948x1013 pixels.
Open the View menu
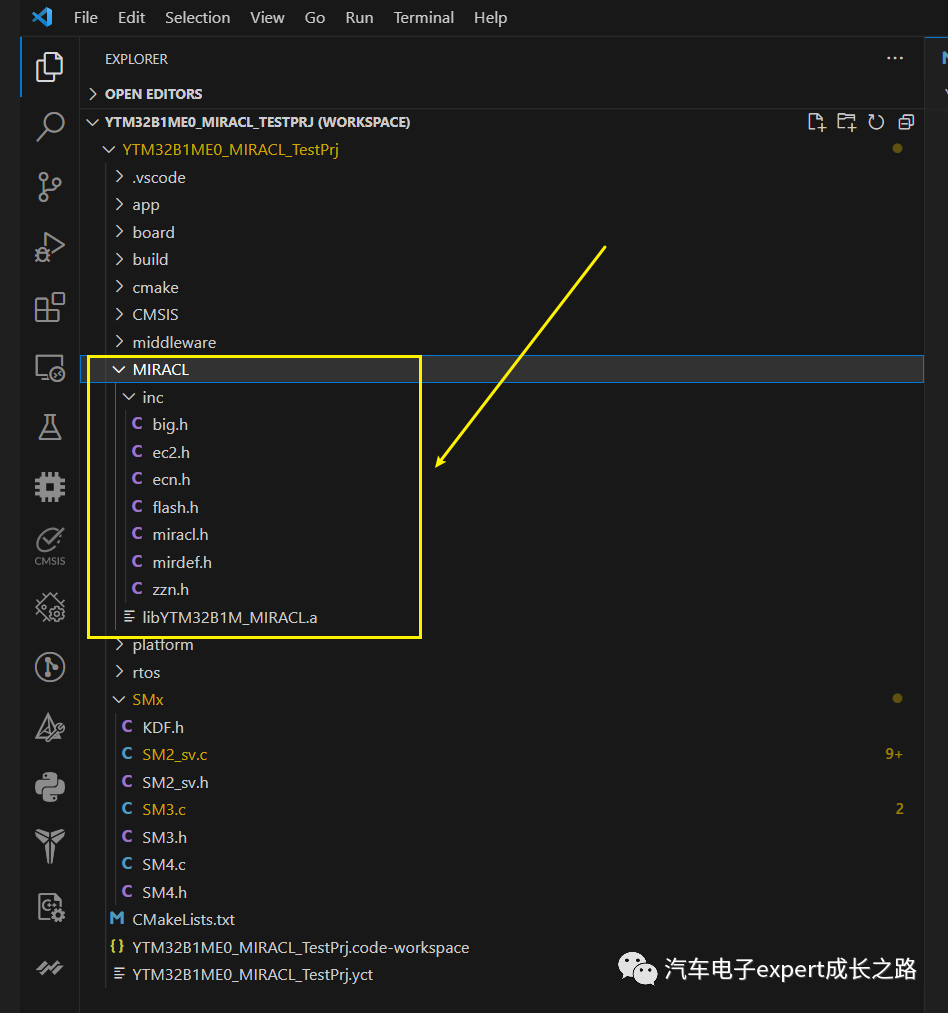[x=267, y=17]
